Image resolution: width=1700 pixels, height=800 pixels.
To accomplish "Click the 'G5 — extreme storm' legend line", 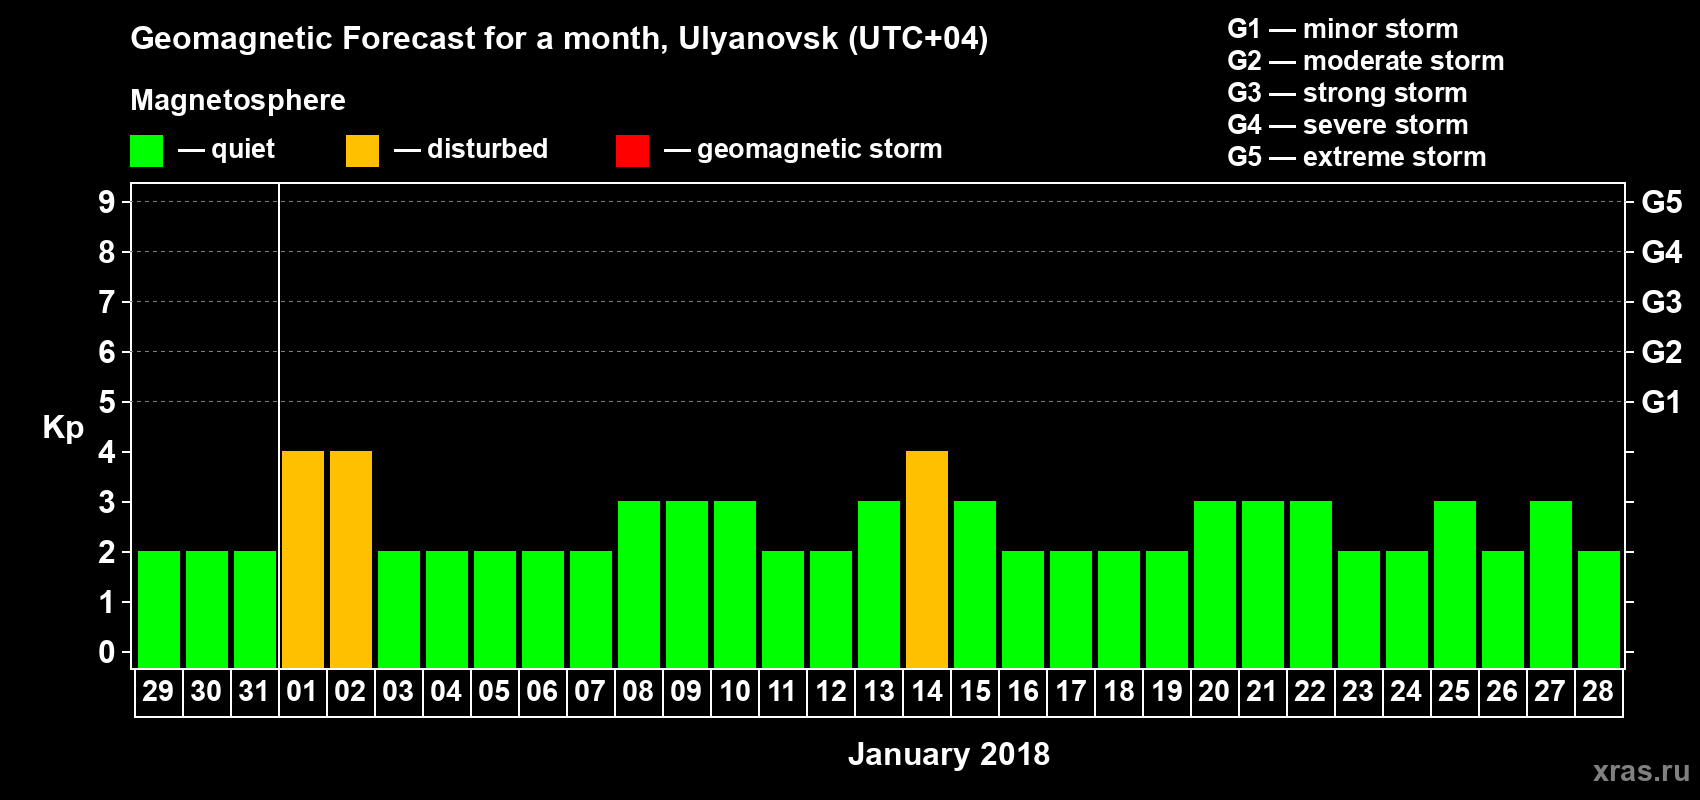I will [x=1357, y=157].
